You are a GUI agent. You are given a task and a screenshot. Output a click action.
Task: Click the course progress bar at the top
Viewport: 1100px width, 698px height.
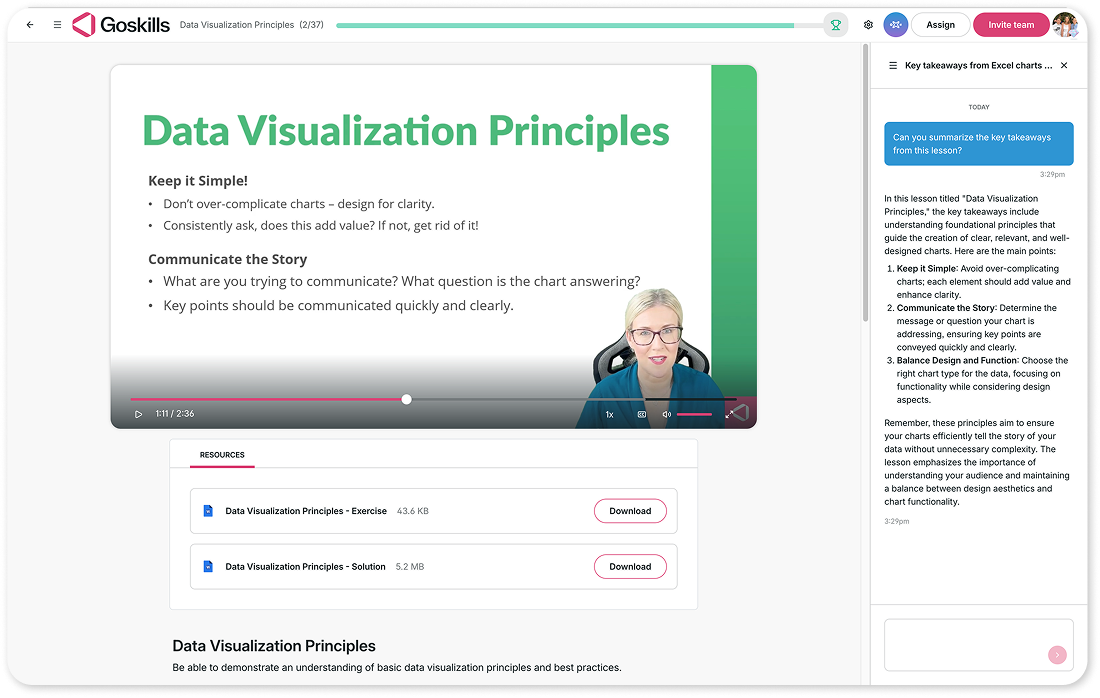coord(579,25)
